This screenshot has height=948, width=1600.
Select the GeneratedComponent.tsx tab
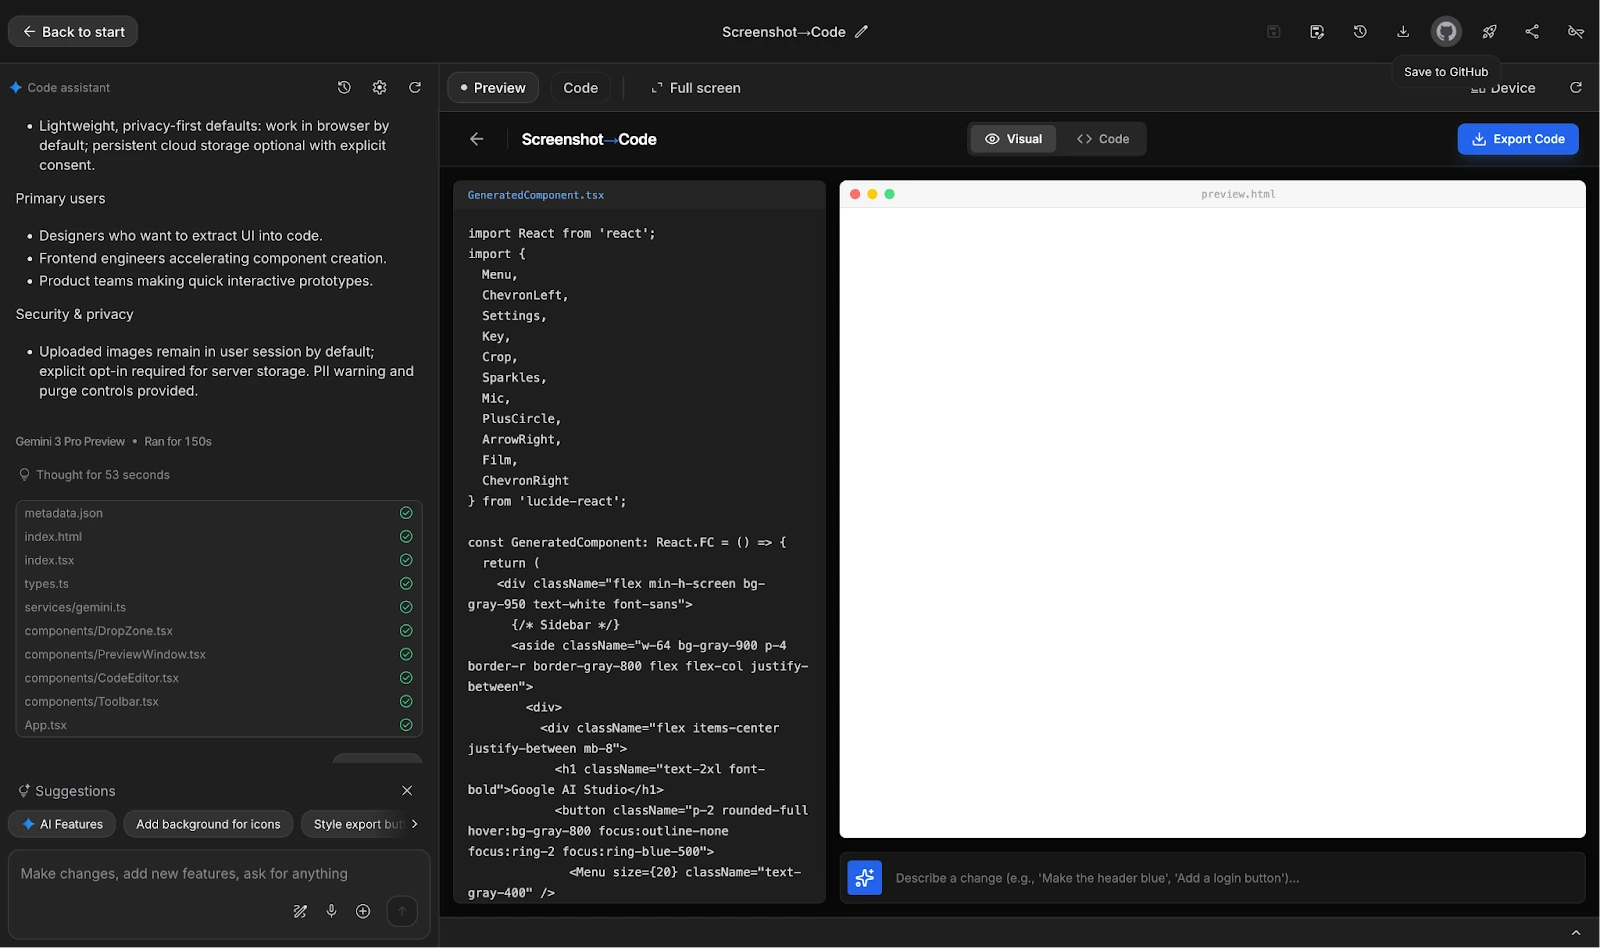pos(535,195)
